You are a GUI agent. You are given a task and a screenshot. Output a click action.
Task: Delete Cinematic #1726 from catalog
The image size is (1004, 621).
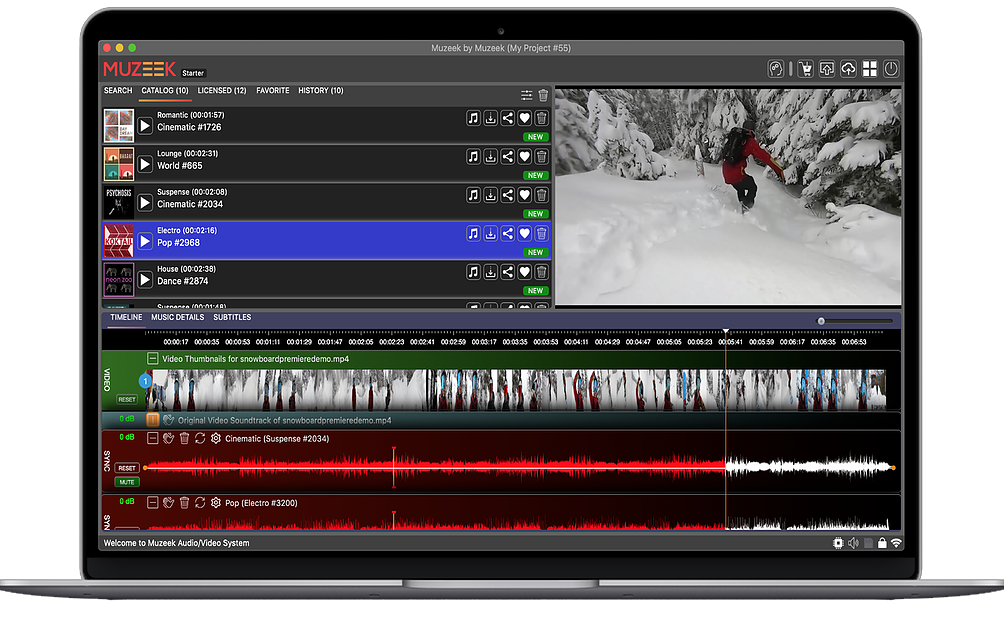[542, 118]
